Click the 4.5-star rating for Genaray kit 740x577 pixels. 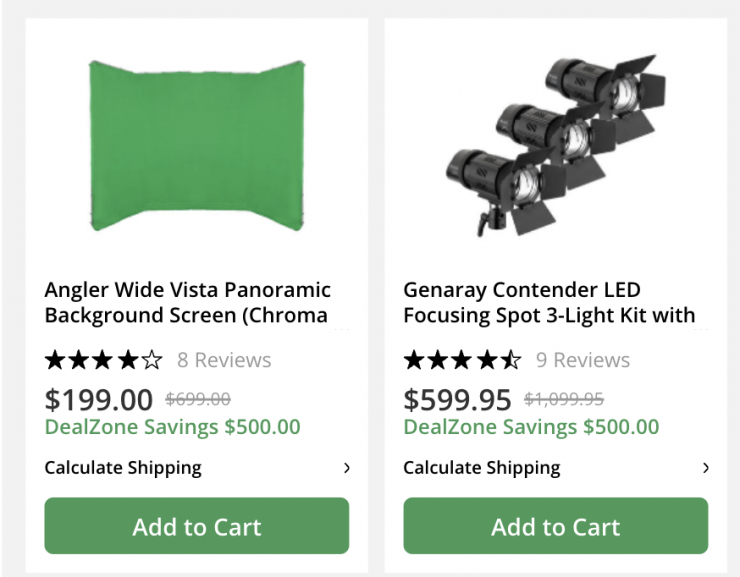click(x=462, y=360)
